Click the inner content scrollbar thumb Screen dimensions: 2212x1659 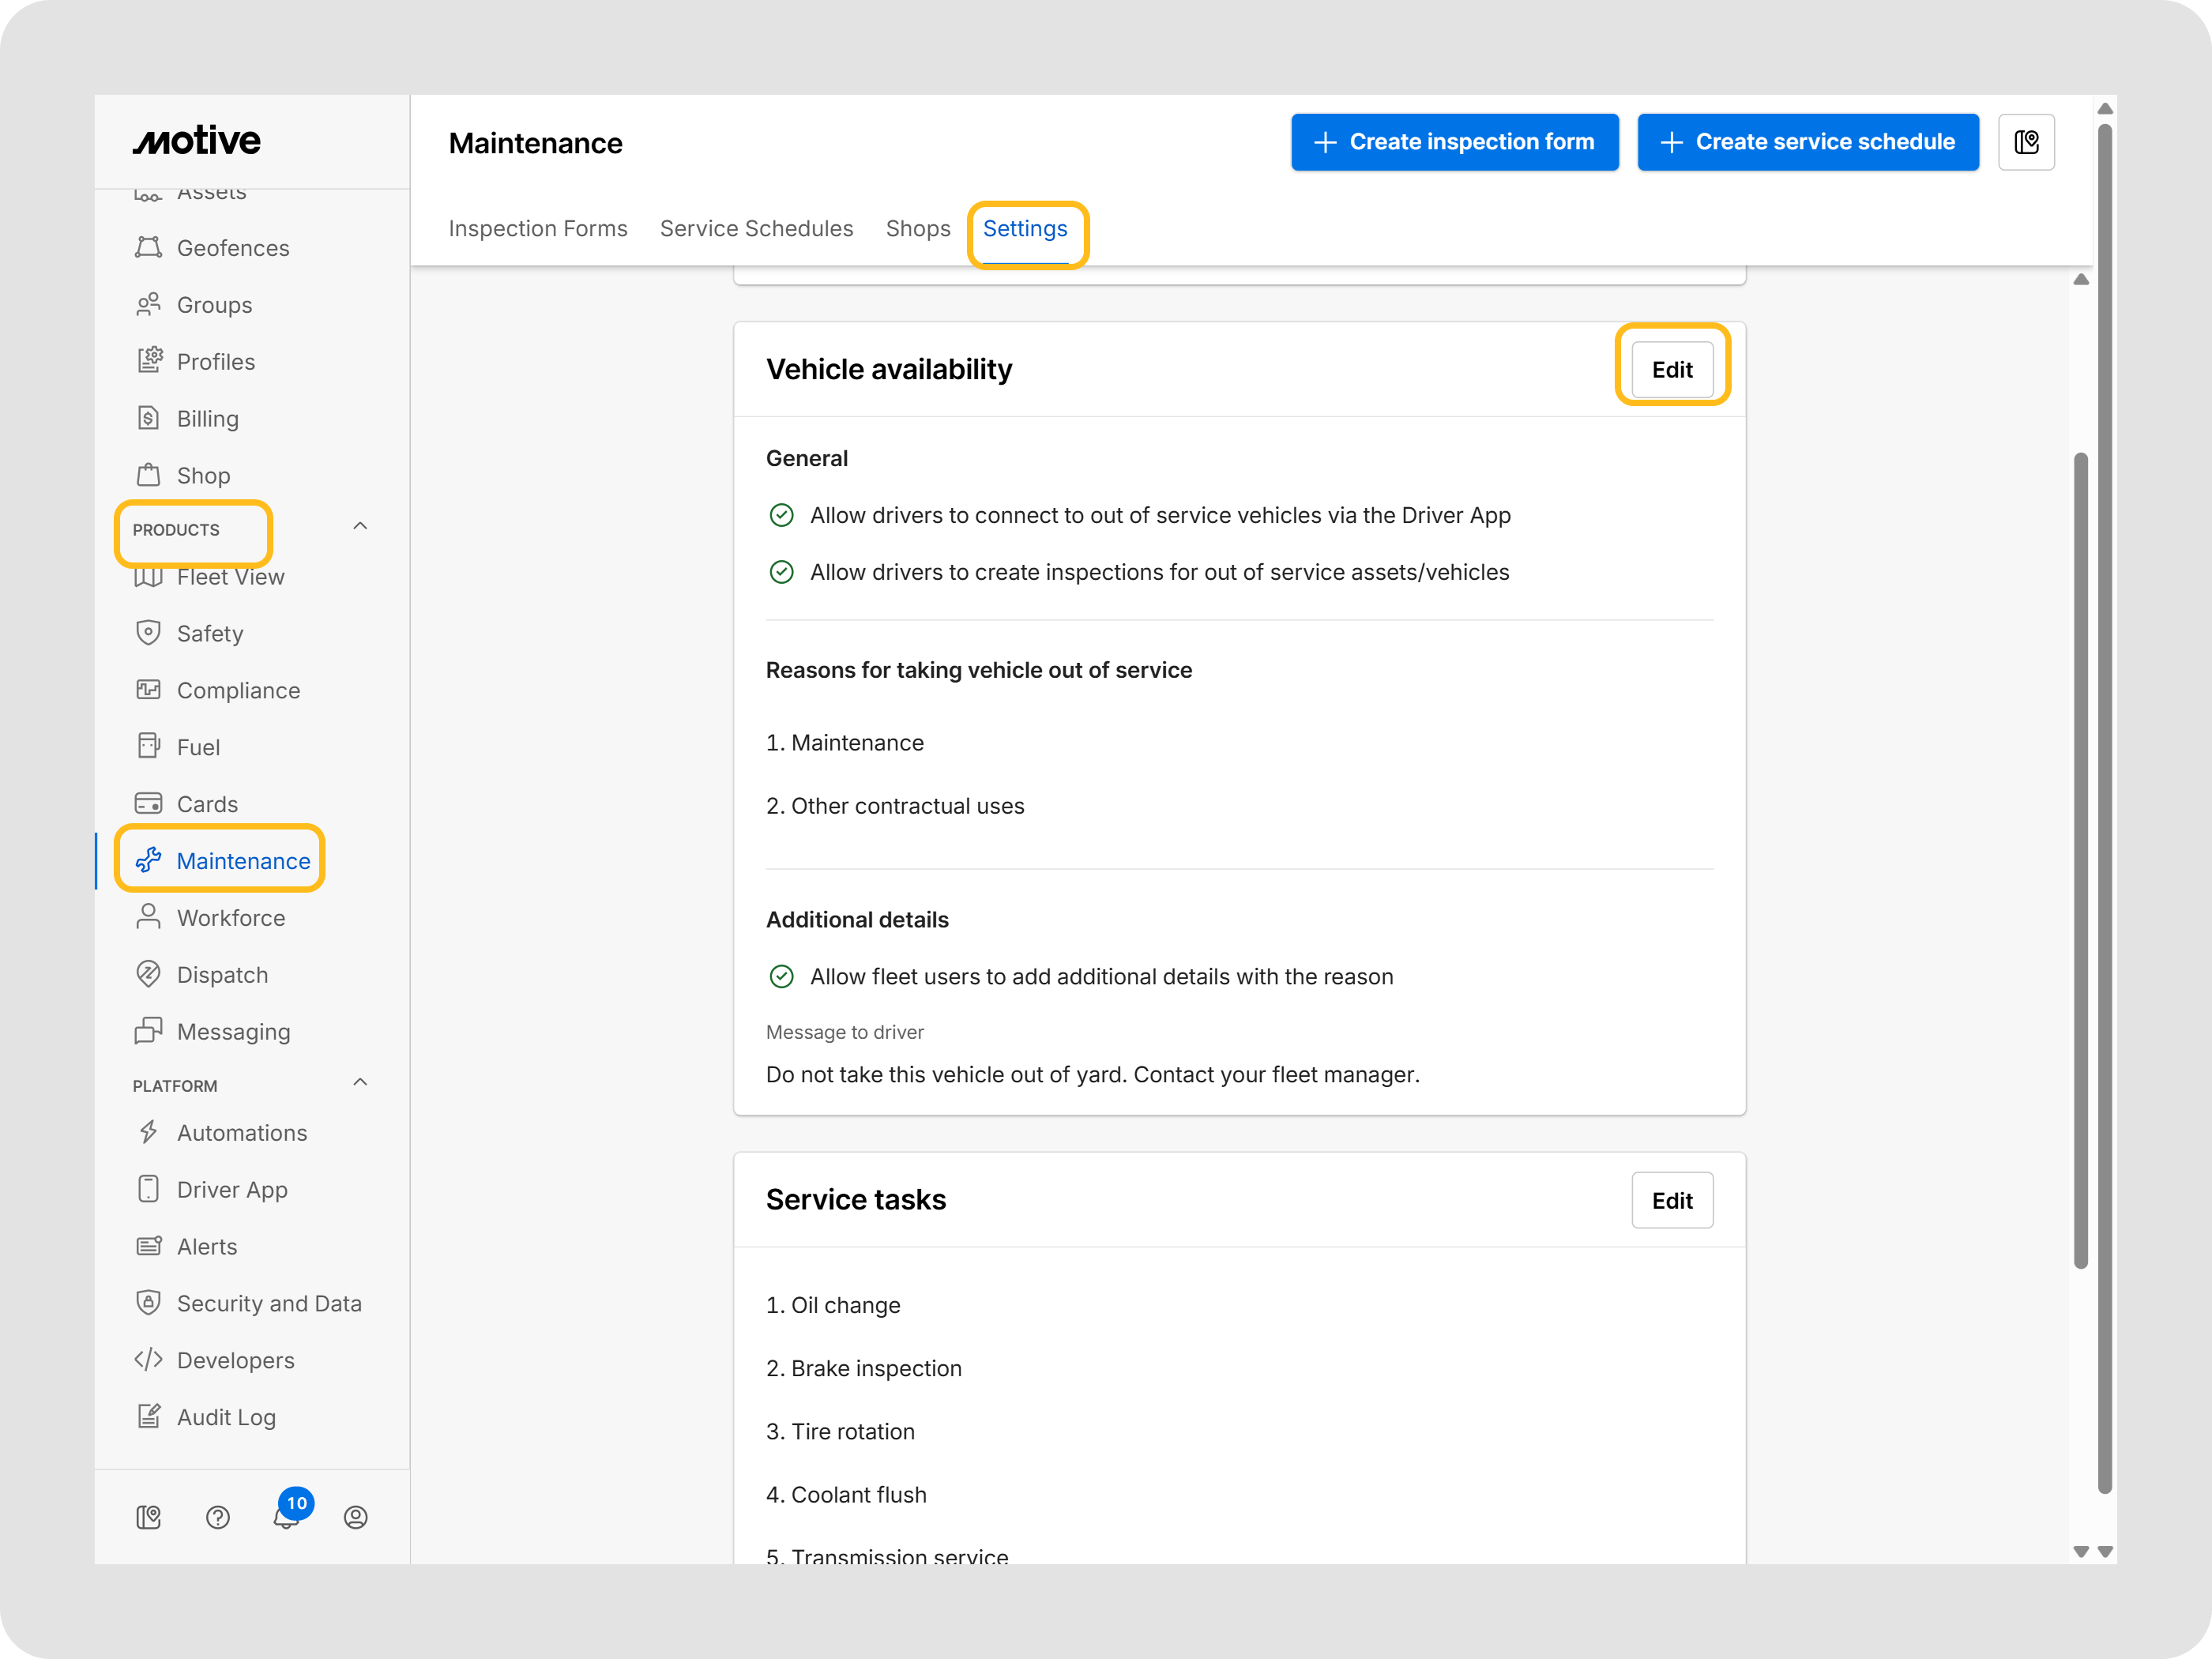point(2081,860)
